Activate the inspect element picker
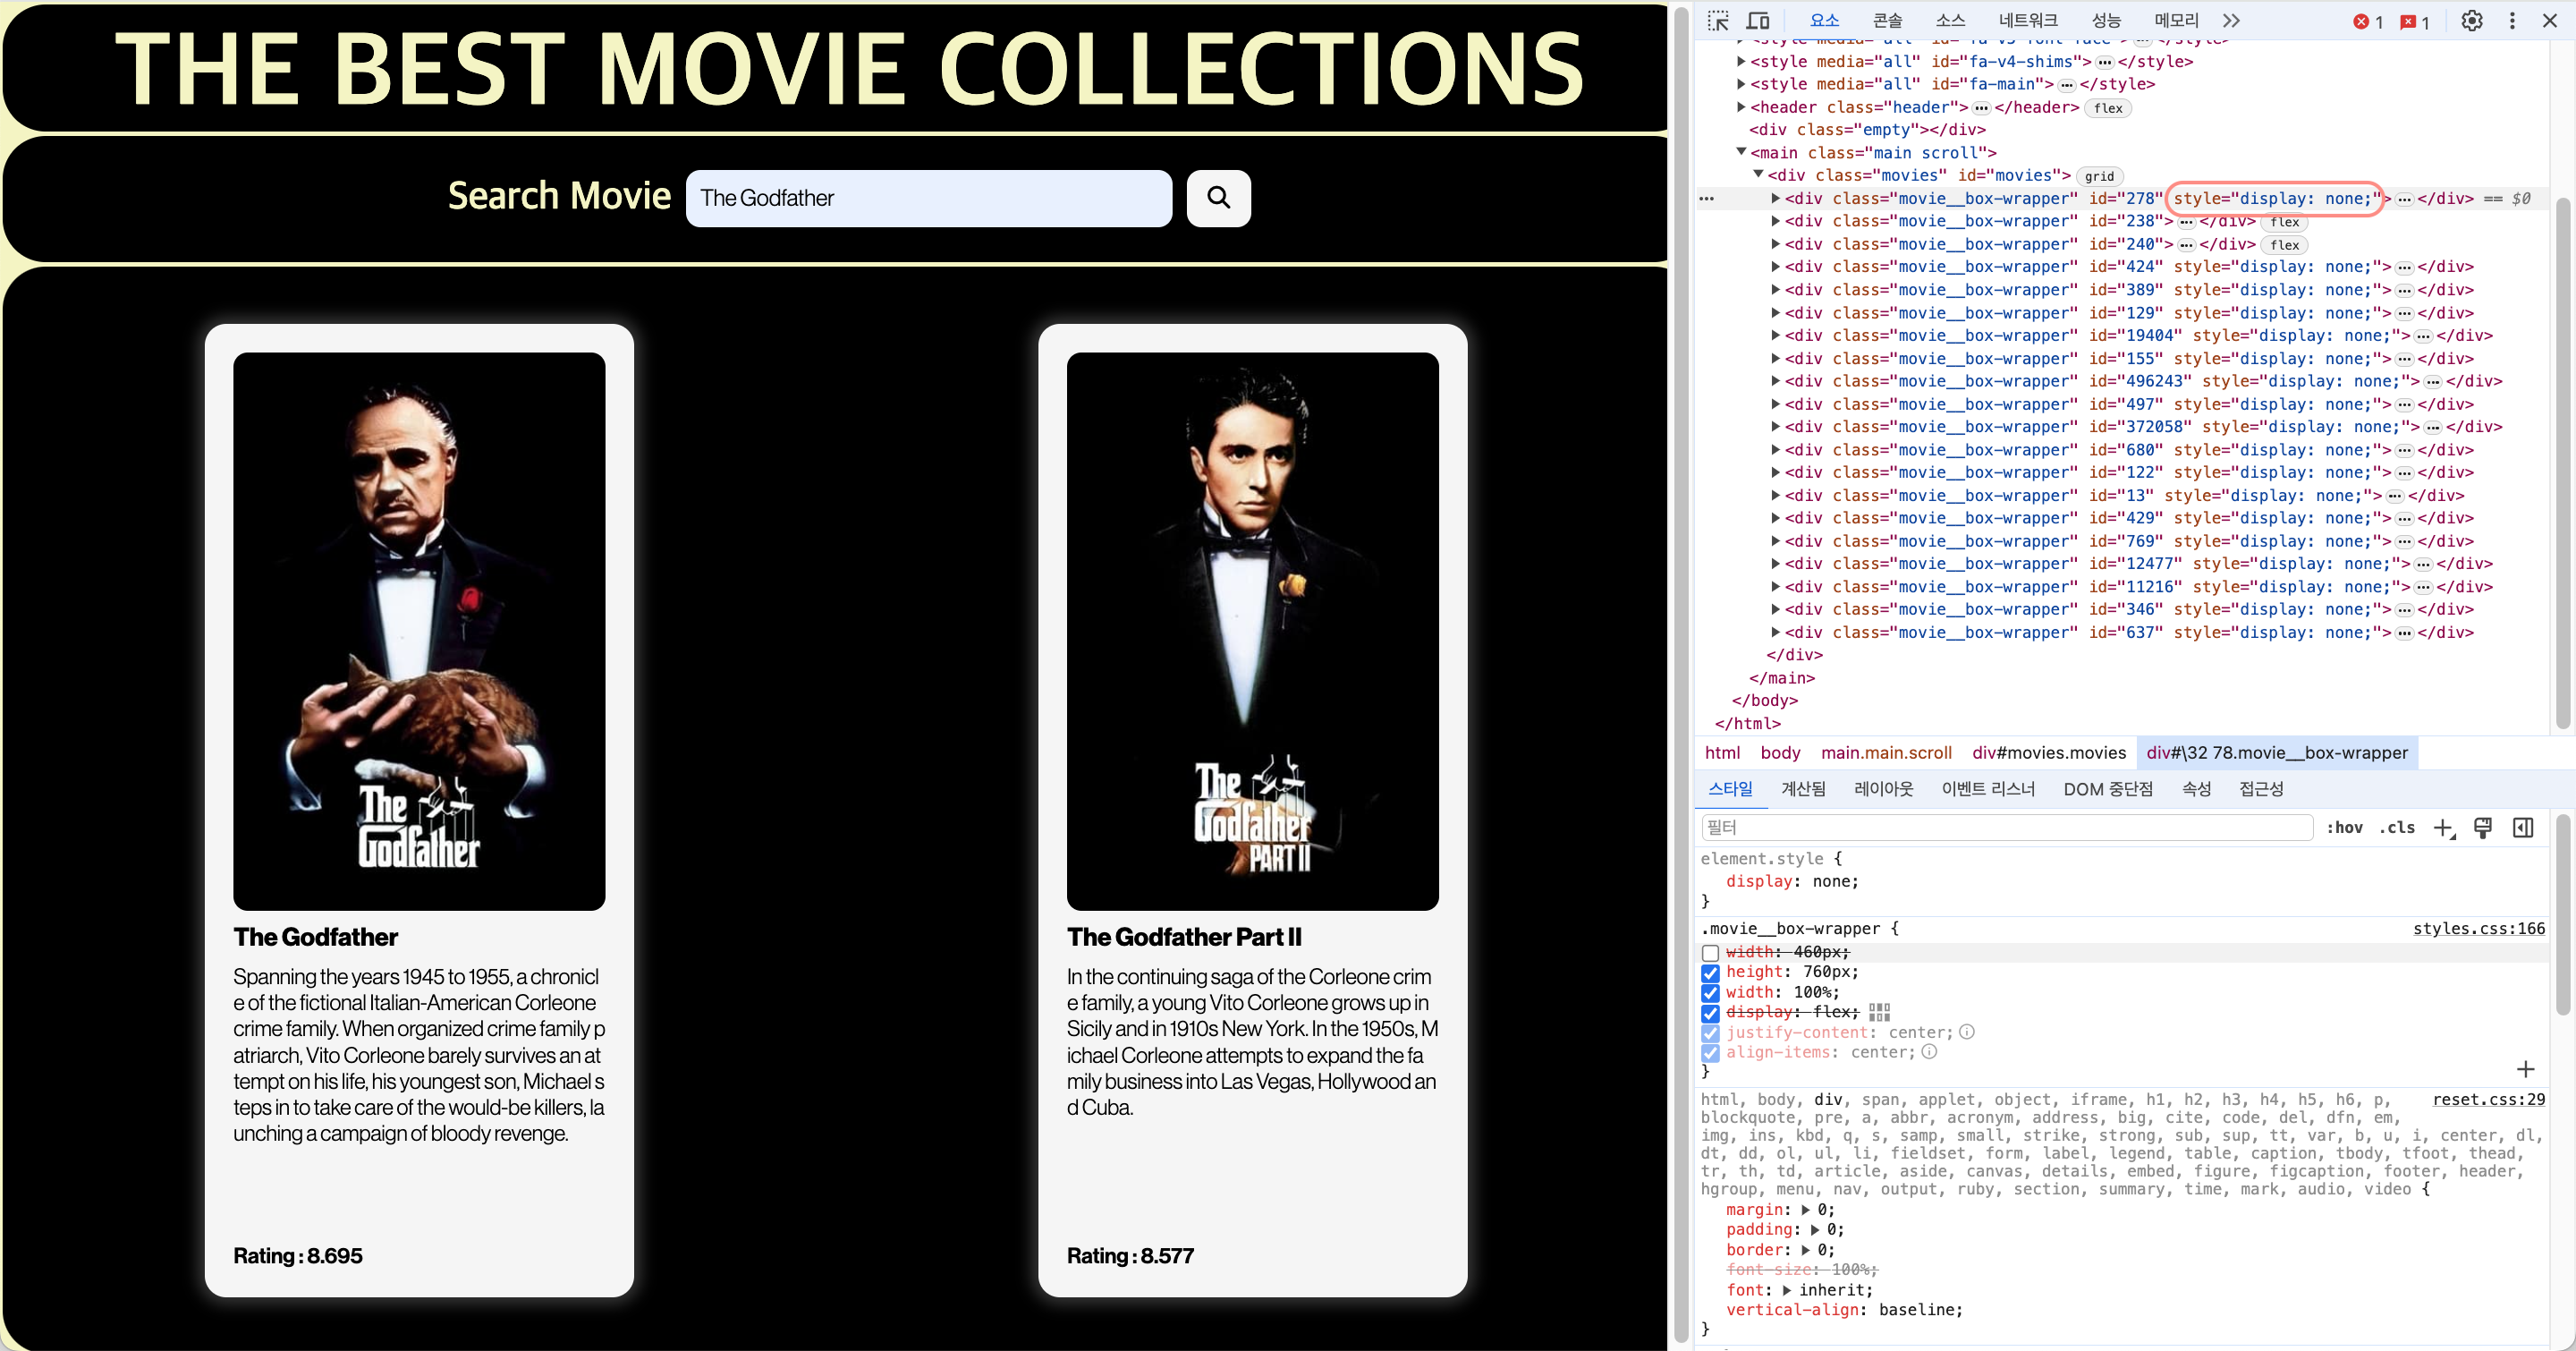This screenshot has width=2576, height=1351. click(1717, 21)
